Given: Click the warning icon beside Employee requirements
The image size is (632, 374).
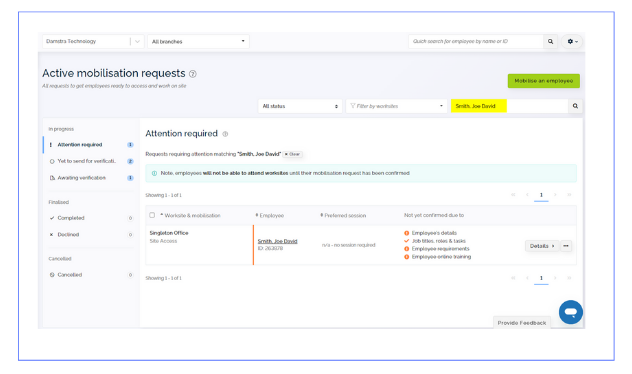Looking at the screenshot, I should (406, 249).
